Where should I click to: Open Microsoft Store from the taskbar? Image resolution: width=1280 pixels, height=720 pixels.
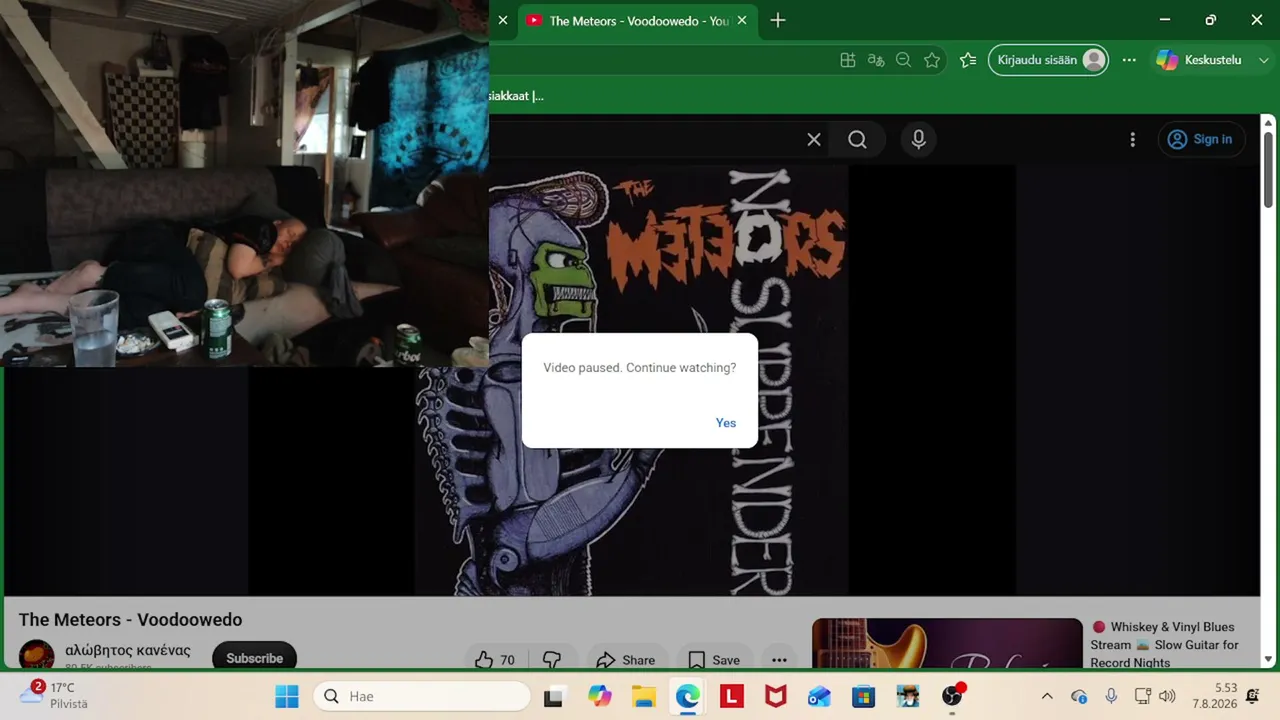tap(864, 696)
